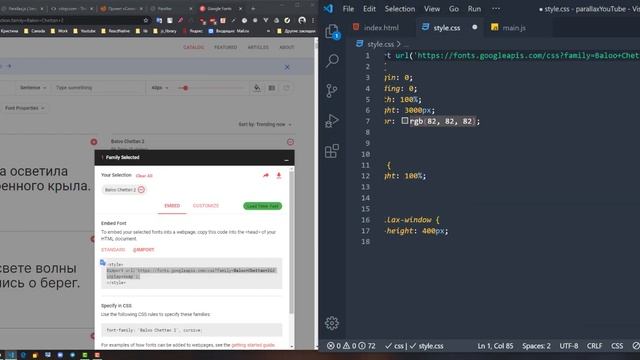Click the errors and warnings status bar indicator
Screen dimensions: 640x360
351,346
